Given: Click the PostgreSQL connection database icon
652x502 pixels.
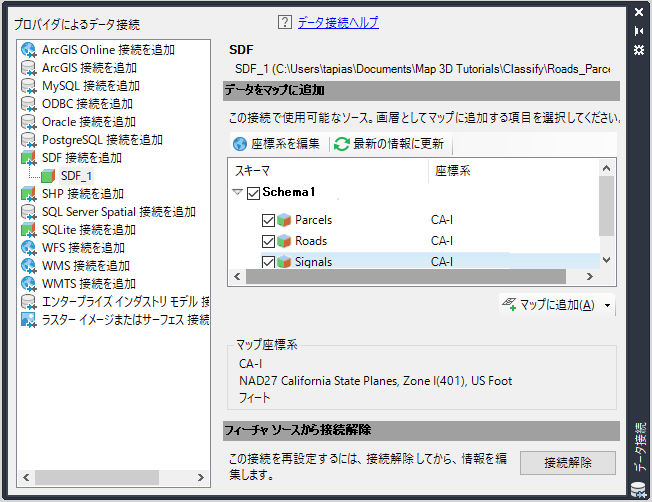Looking at the screenshot, I should [x=29, y=140].
